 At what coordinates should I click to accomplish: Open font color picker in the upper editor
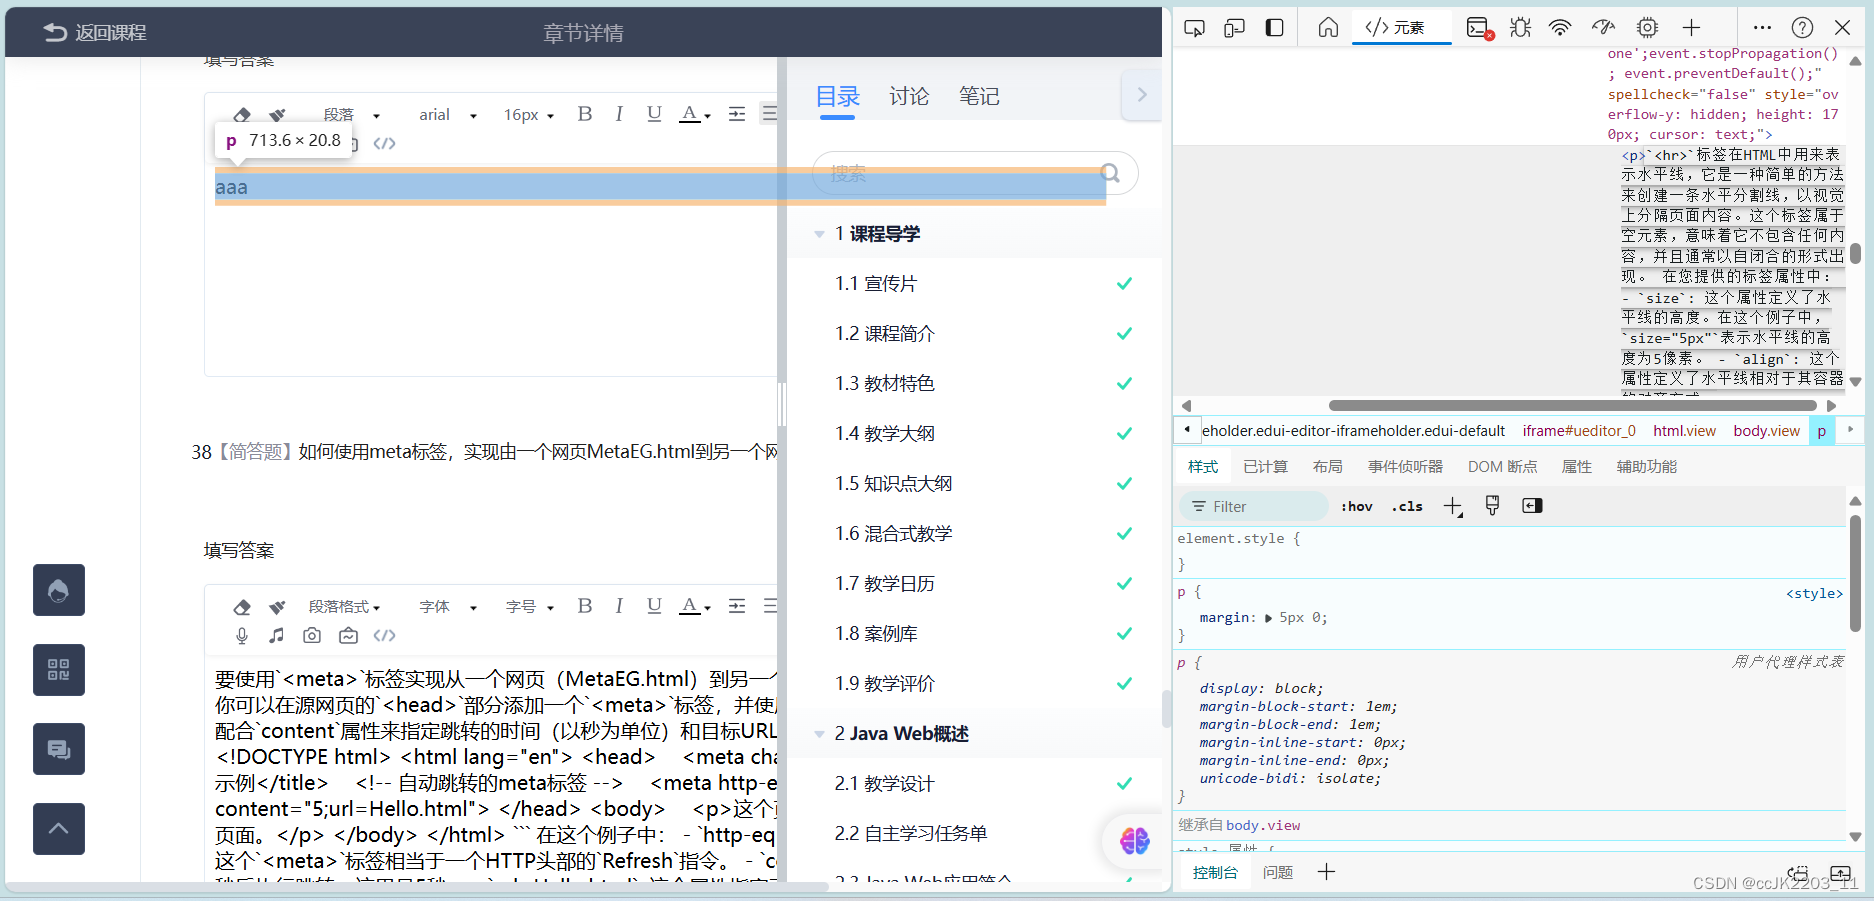pyautogui.click(x=695, y=114)
